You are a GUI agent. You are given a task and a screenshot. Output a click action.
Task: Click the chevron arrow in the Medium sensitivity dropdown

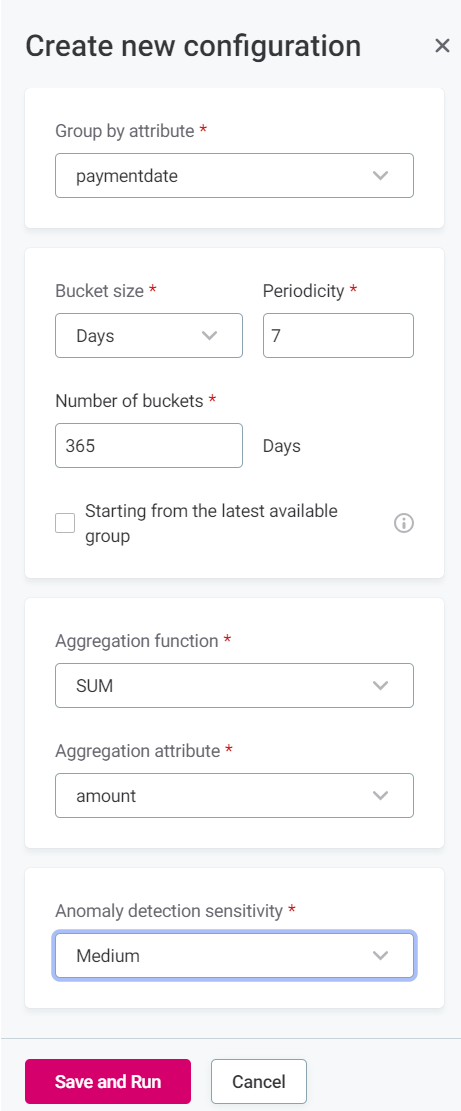click(381, 956)
